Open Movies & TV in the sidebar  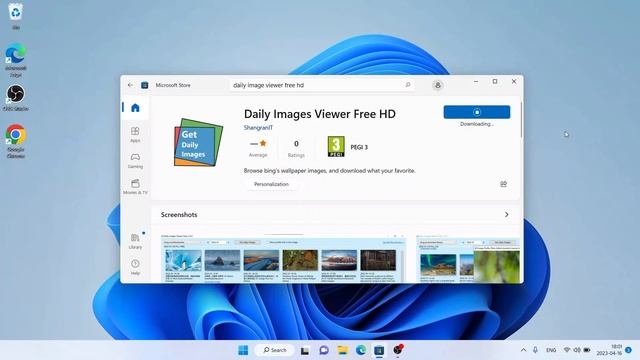(x=135, y=187)
